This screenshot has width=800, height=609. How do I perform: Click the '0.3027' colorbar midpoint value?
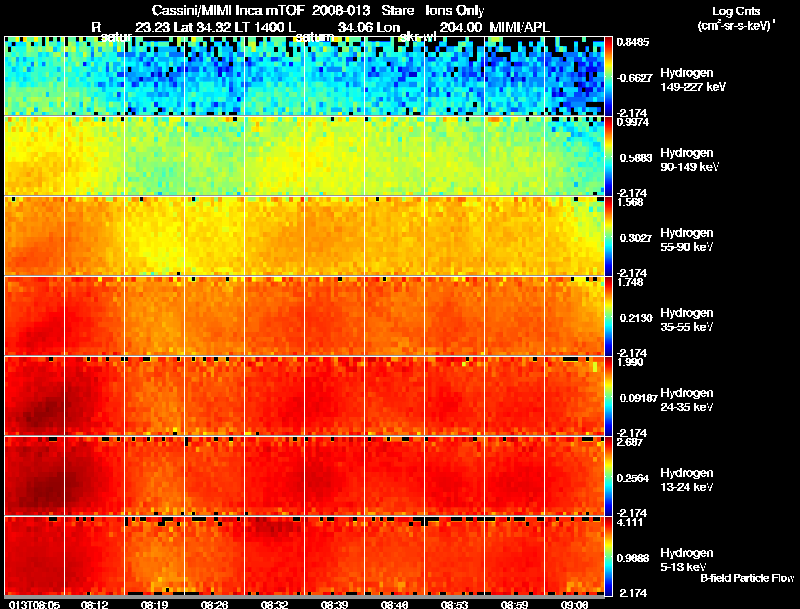coord(636,238)
